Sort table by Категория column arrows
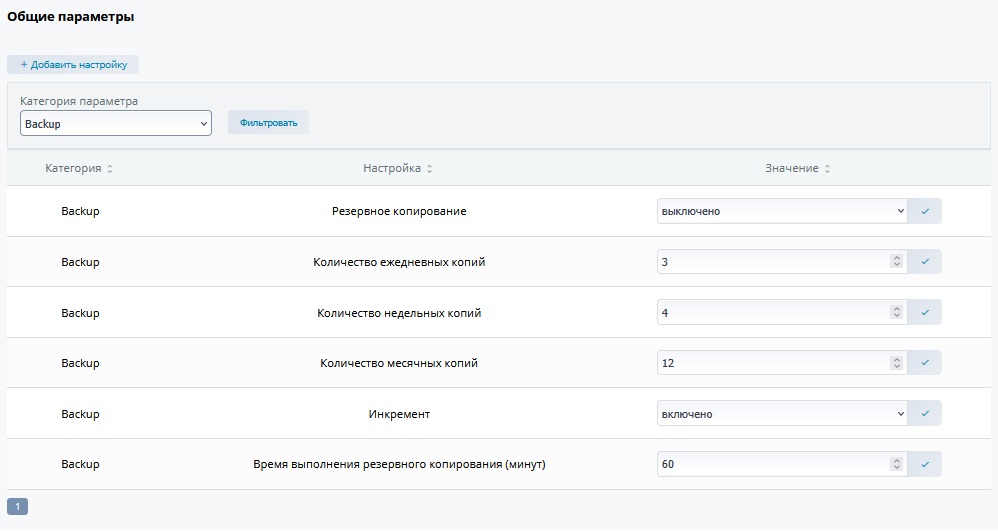 [x=110, y=169]
